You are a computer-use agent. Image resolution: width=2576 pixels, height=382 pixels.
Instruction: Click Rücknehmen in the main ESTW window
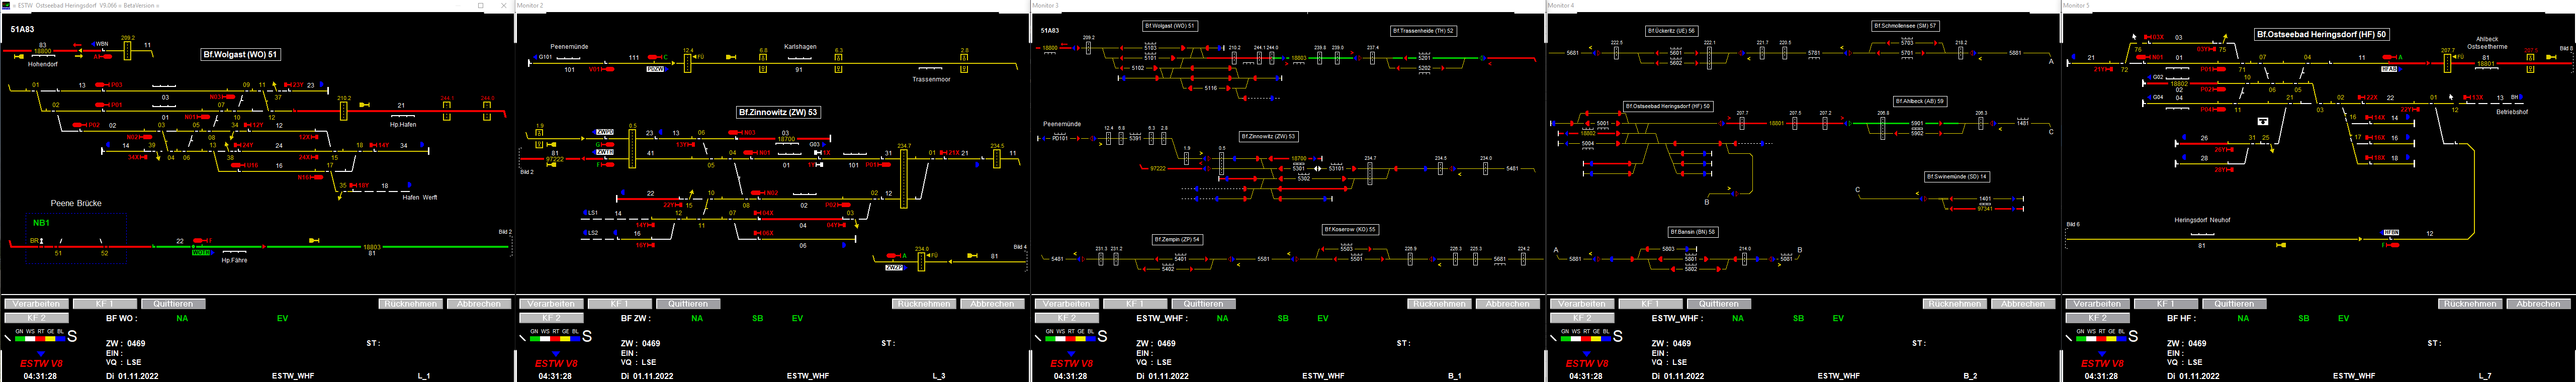pyautogui.click(x=410, y=304)
